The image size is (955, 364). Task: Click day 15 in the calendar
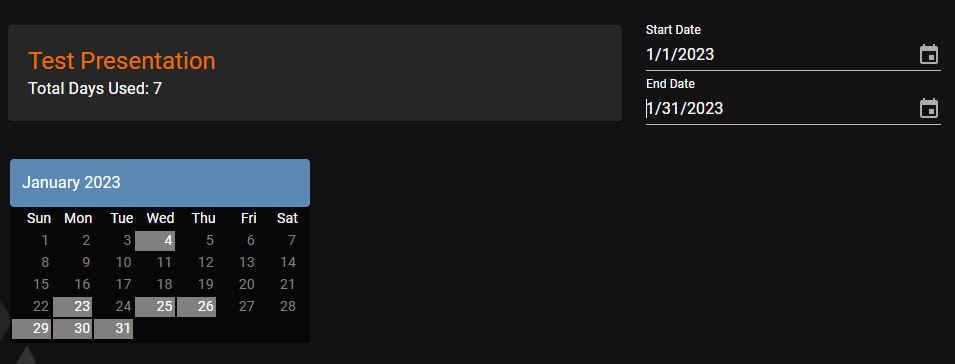tap(41, 284)
